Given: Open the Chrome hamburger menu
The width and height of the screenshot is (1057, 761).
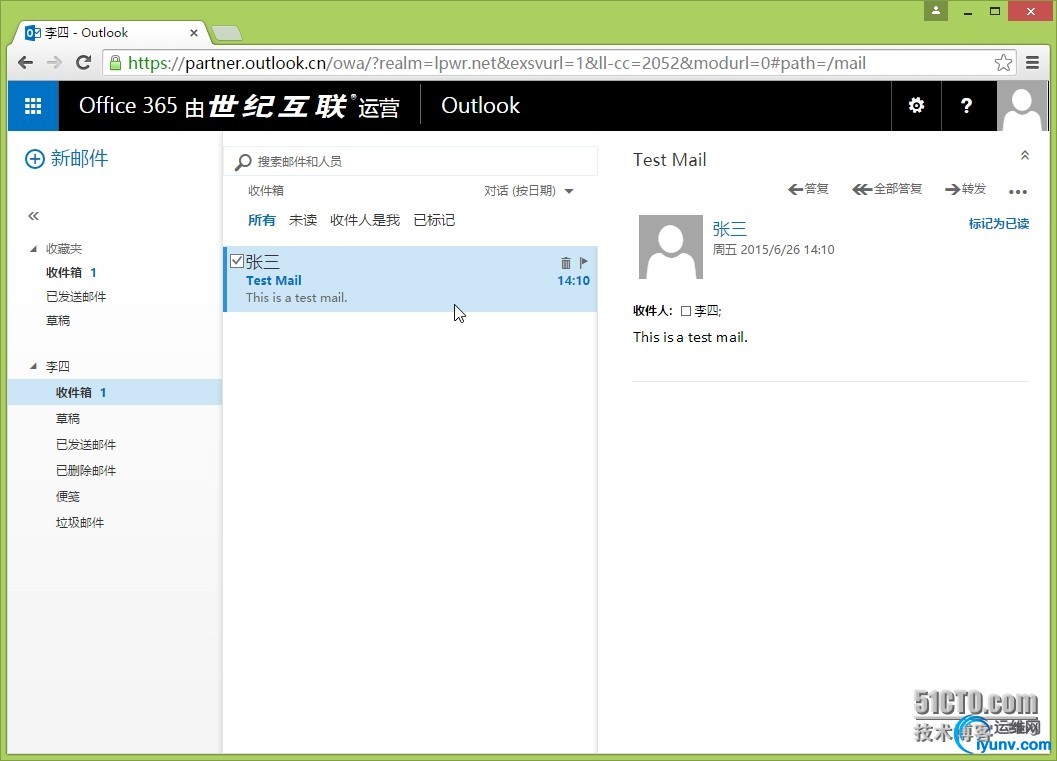Looking at the screenshot, I should 1032,63.
